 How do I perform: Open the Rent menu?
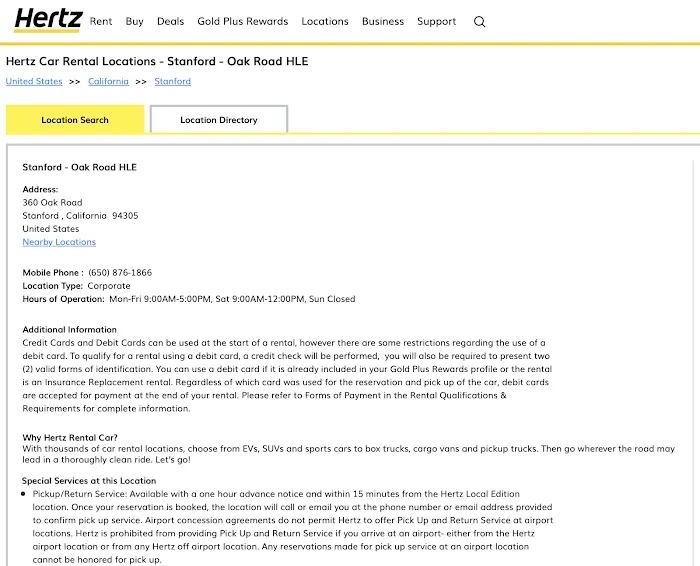pyautogui.click(x=101, y=21)
